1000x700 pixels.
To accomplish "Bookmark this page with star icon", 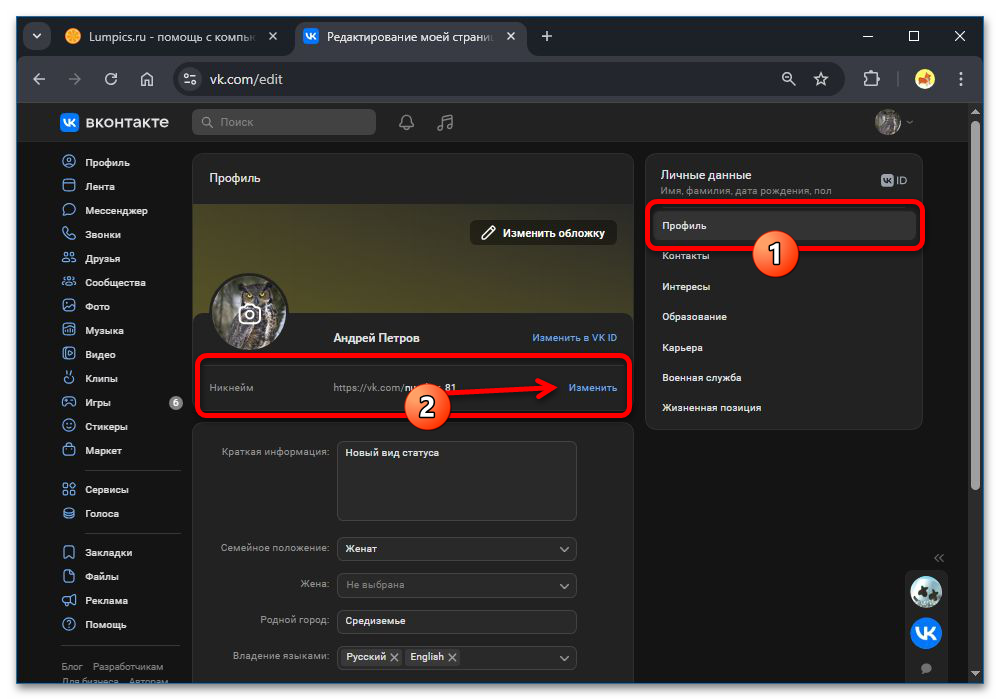I will pyautogui.click(x=821, y=79).
